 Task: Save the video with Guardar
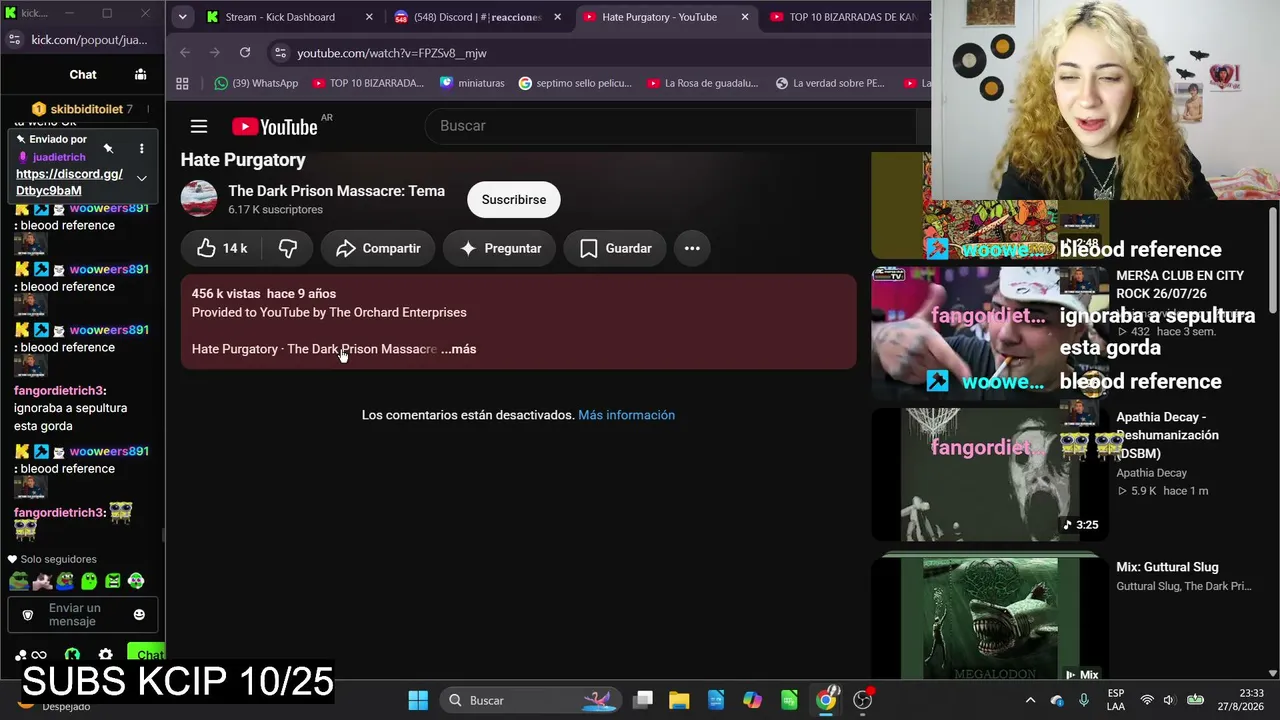[616, 248]
